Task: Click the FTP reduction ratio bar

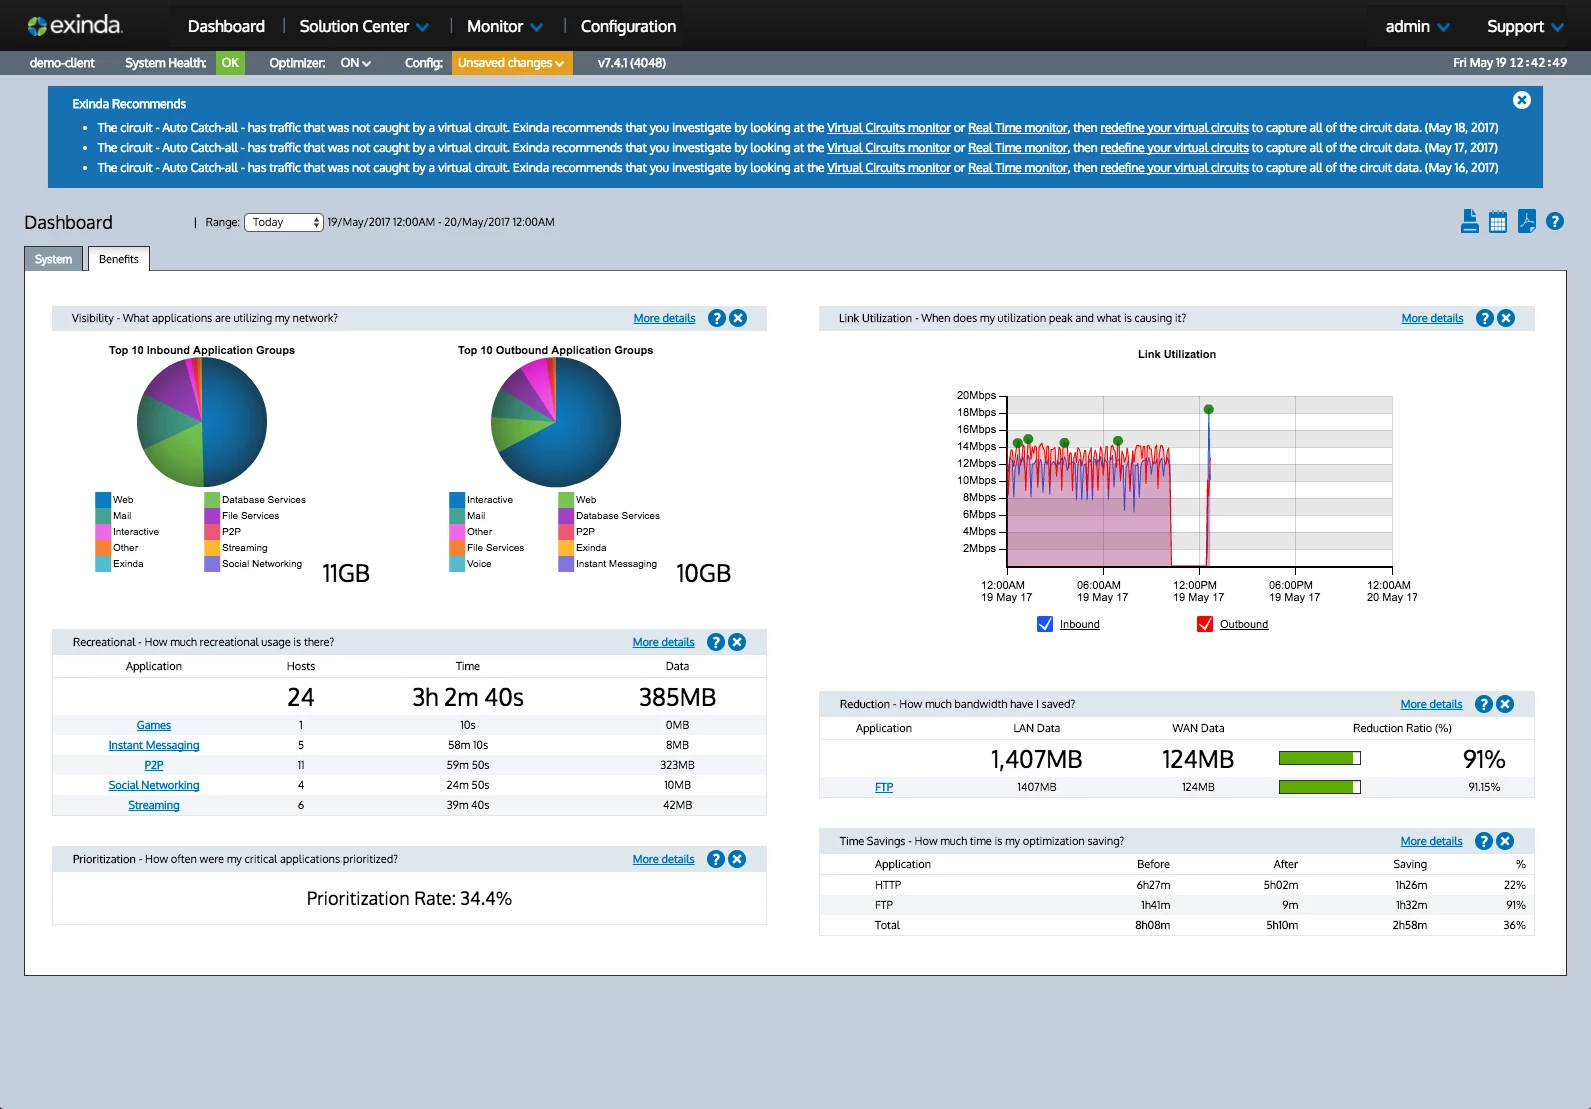Action: coord(1319,787)
